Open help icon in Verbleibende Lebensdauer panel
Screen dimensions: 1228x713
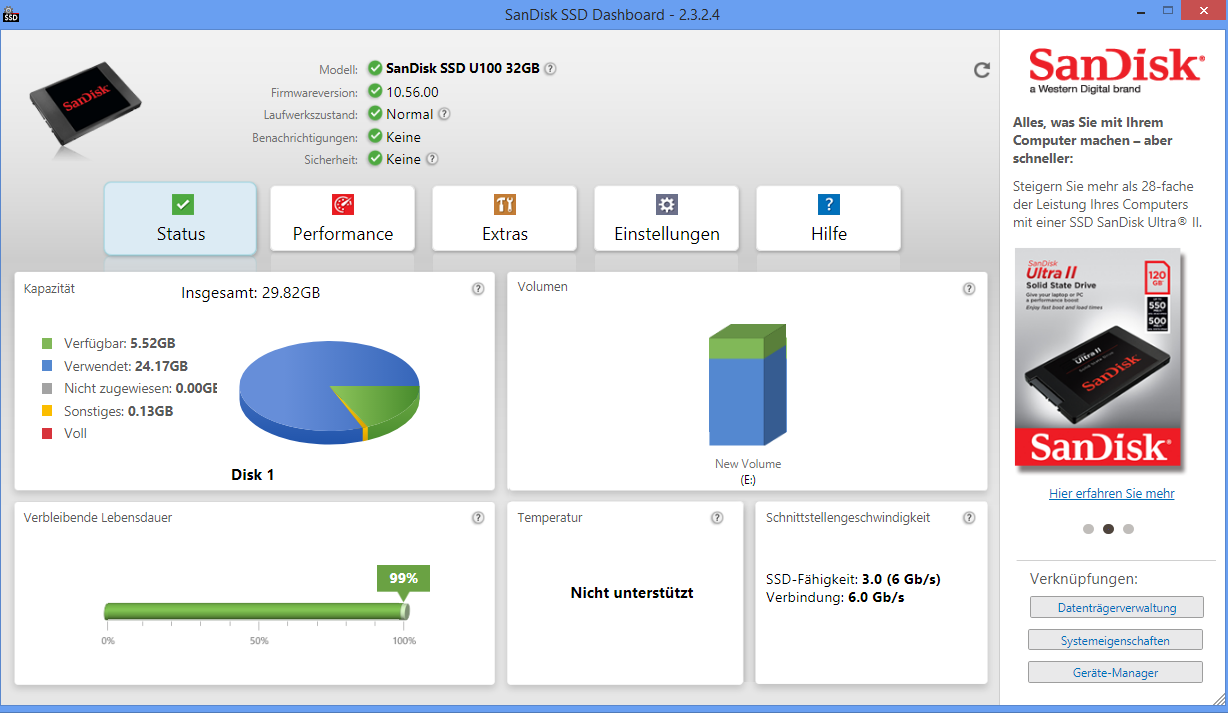(x=478, y=518)
